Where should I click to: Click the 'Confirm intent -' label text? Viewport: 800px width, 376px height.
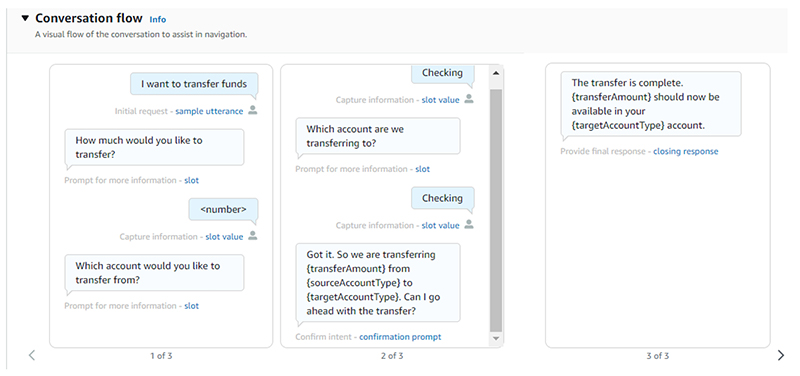point(326,337)
